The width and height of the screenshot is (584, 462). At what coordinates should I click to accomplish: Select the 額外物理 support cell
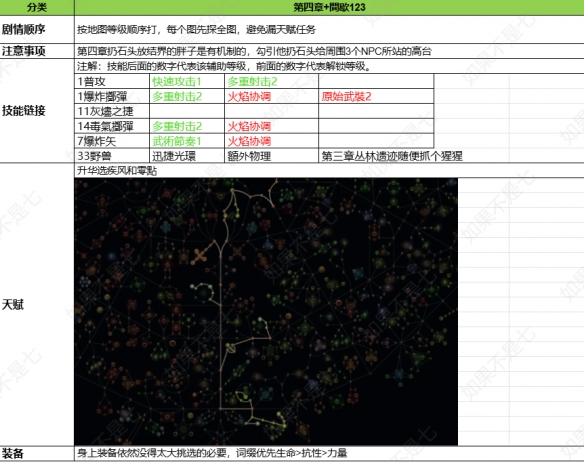(272, 155)
